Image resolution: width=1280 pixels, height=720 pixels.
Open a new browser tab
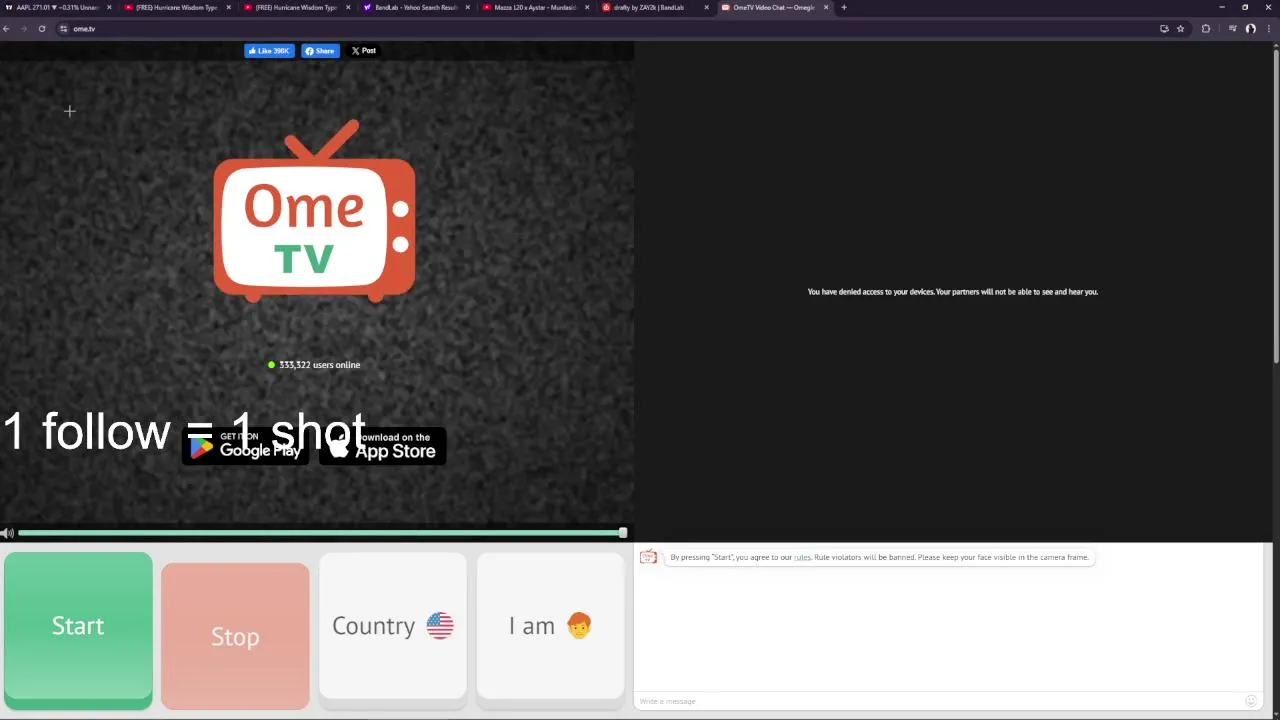pos(844,7)
